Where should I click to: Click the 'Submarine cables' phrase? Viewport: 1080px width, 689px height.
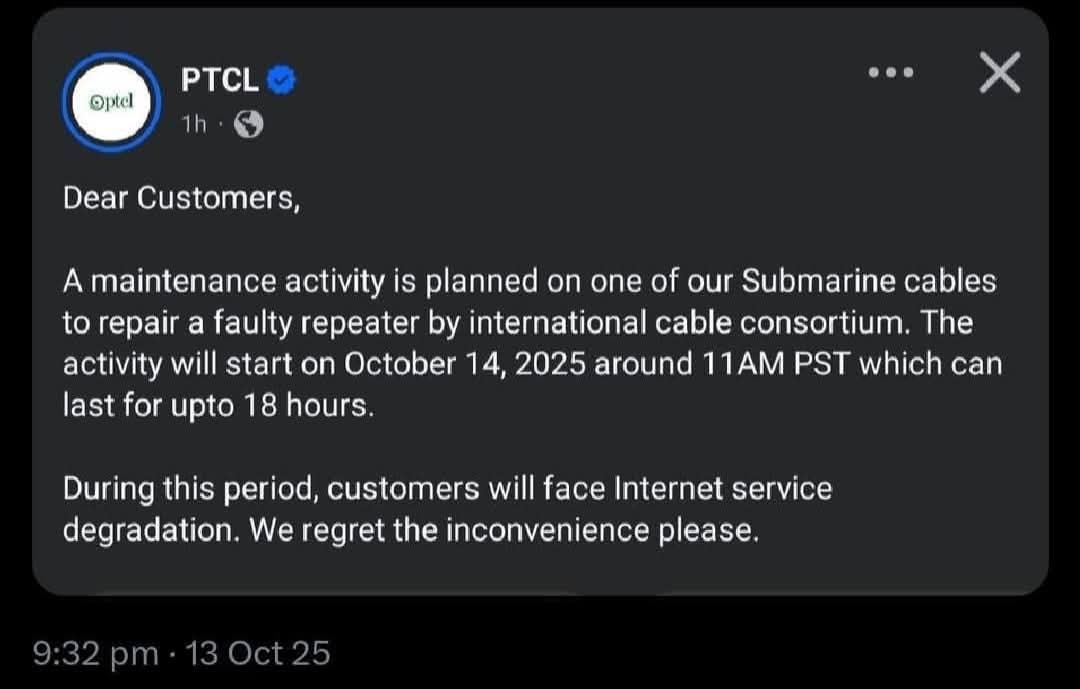click(x=869, y=282)
